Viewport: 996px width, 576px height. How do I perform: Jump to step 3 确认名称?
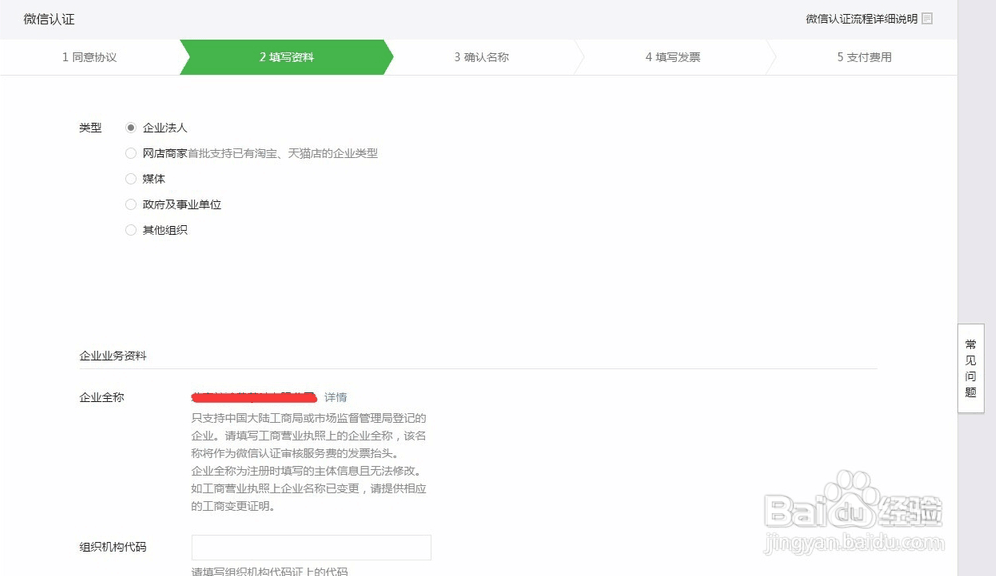484,57
